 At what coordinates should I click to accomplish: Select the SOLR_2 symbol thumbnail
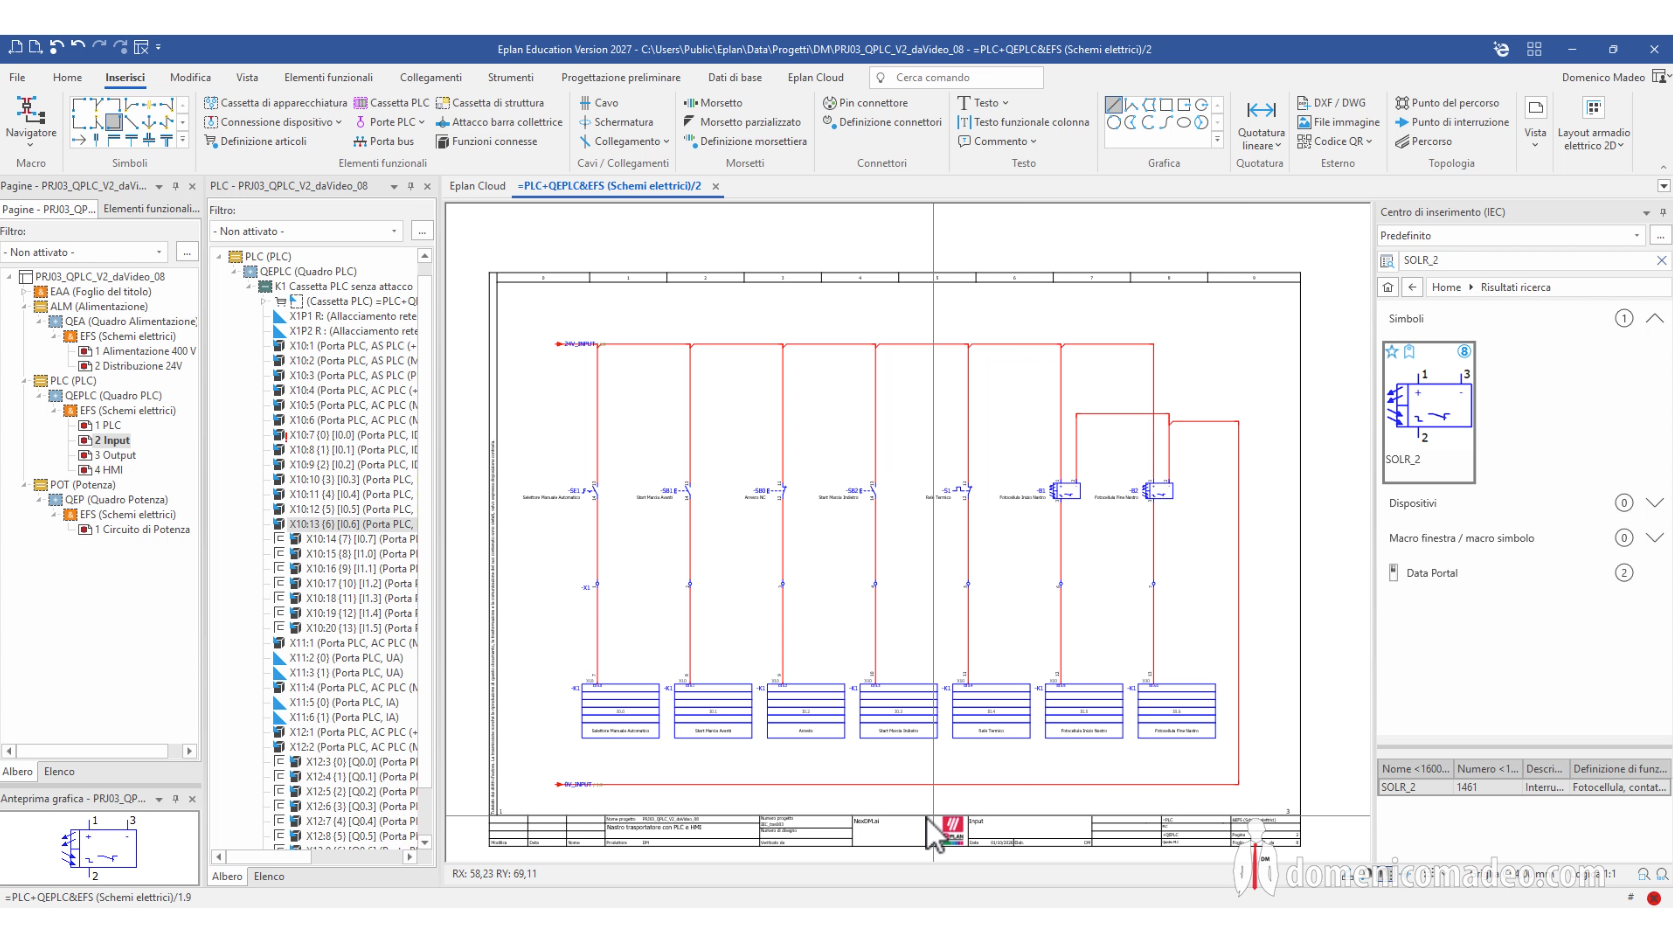(1429, 412)
